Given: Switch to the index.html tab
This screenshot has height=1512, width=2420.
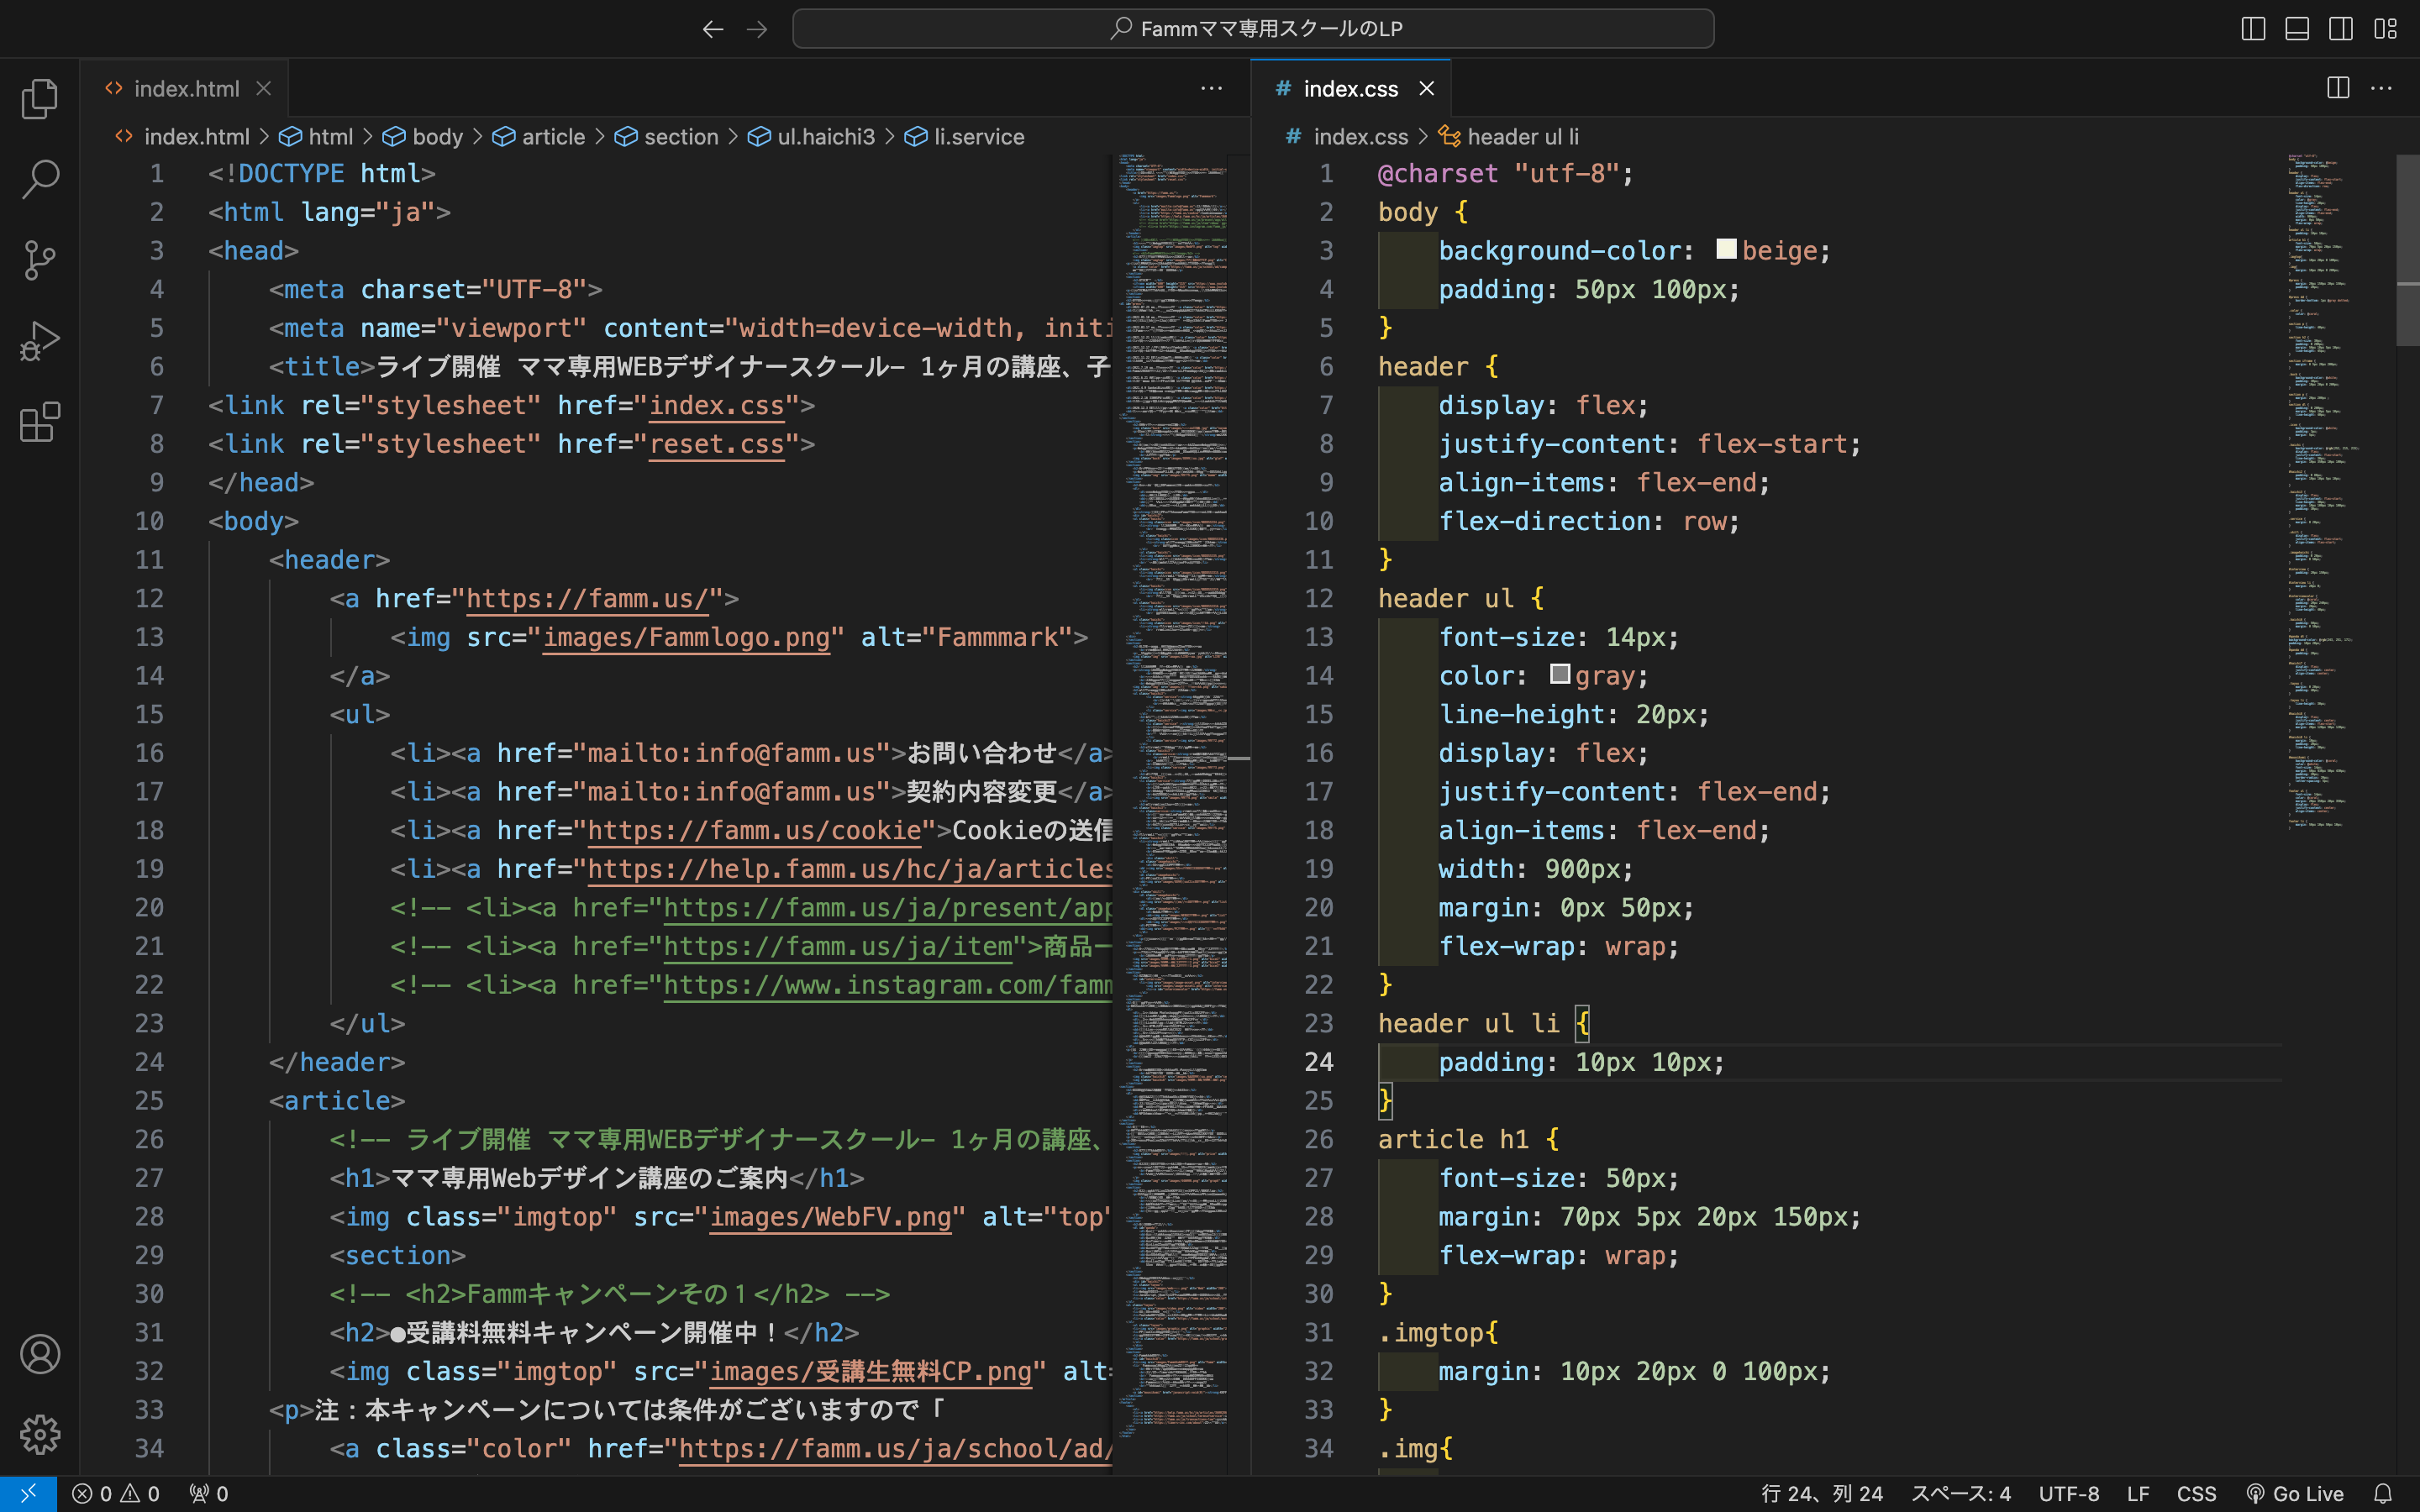Looking at the screenshot, I should pos(185,88).
